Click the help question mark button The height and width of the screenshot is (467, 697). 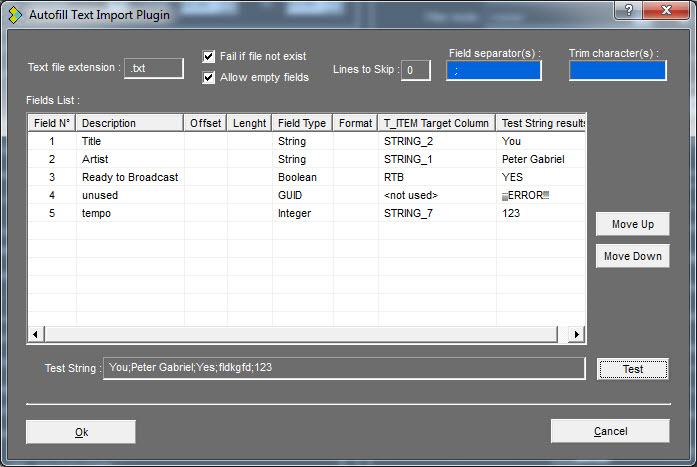point(628,9)
